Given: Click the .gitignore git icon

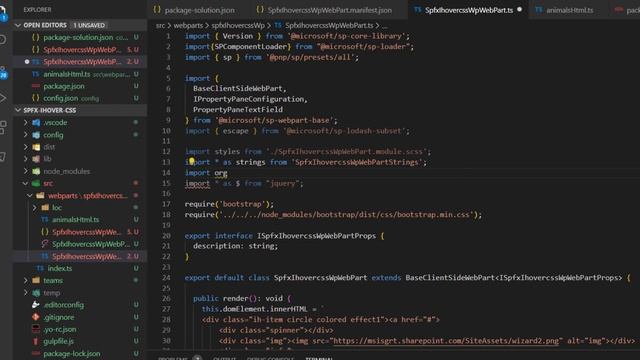Looking at the screenshot, I should tap(36, 317).
